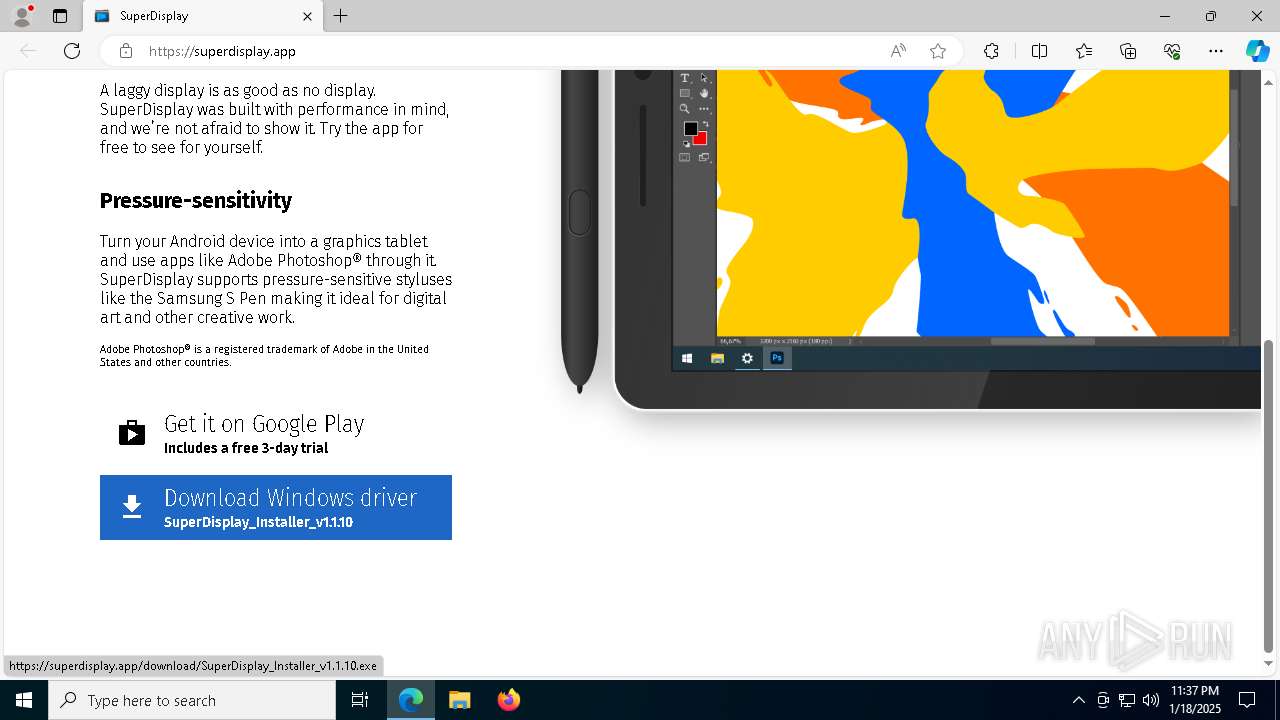The width and height of the screenshot is (1280, 720).
Task: Select the SuperDisplay browser tab
Action: [203, 16]
